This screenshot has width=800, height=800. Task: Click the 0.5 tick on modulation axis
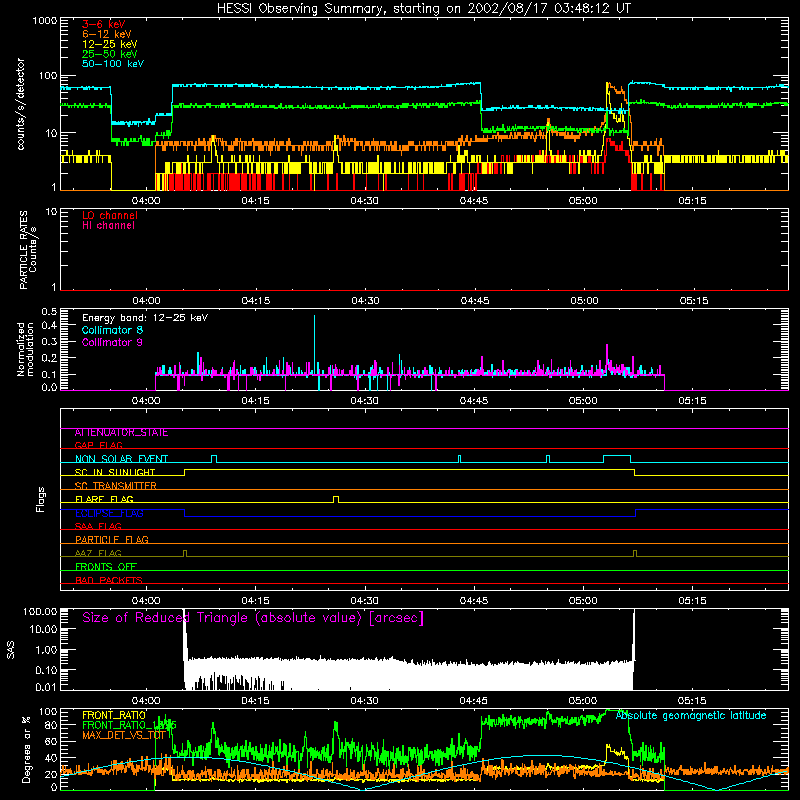(49, 312)
